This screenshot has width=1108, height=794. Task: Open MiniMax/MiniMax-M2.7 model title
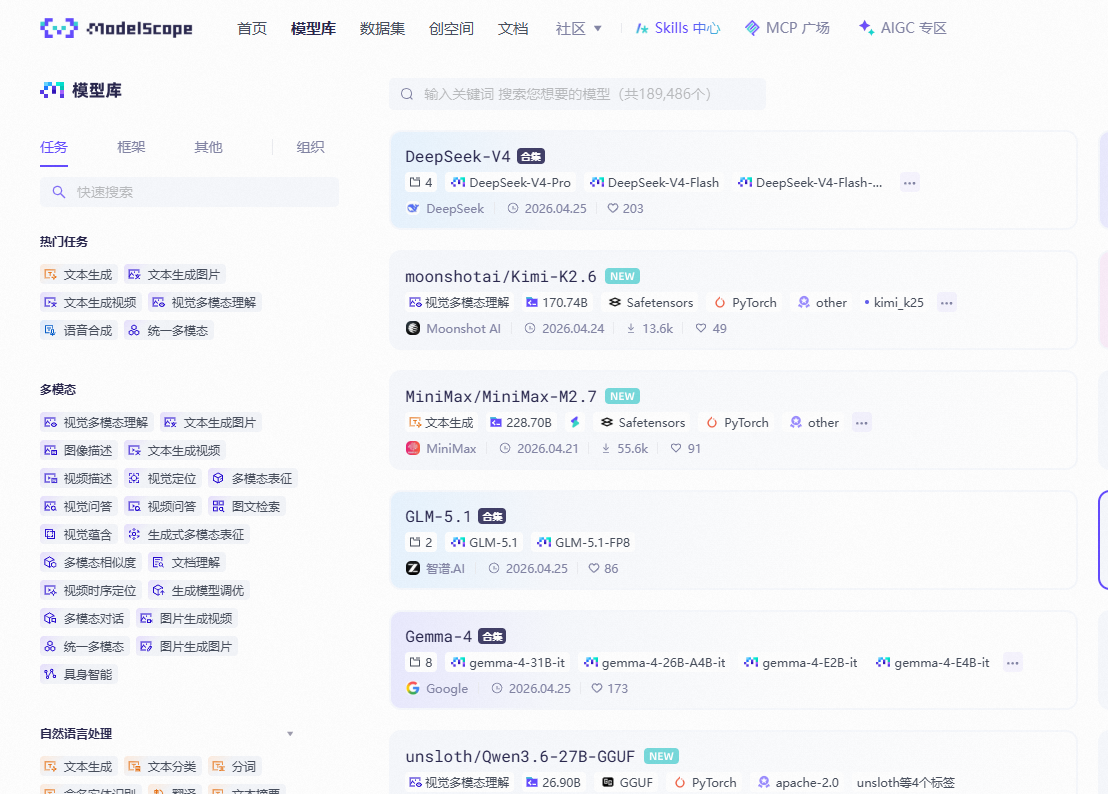[500, 396]
